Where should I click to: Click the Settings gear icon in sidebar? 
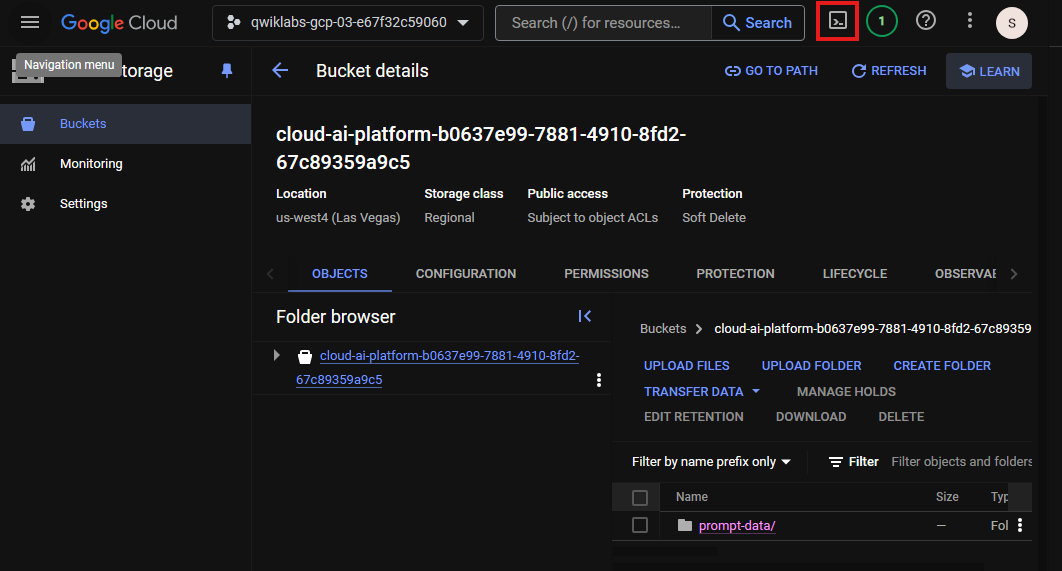click(x=28, y=204)
